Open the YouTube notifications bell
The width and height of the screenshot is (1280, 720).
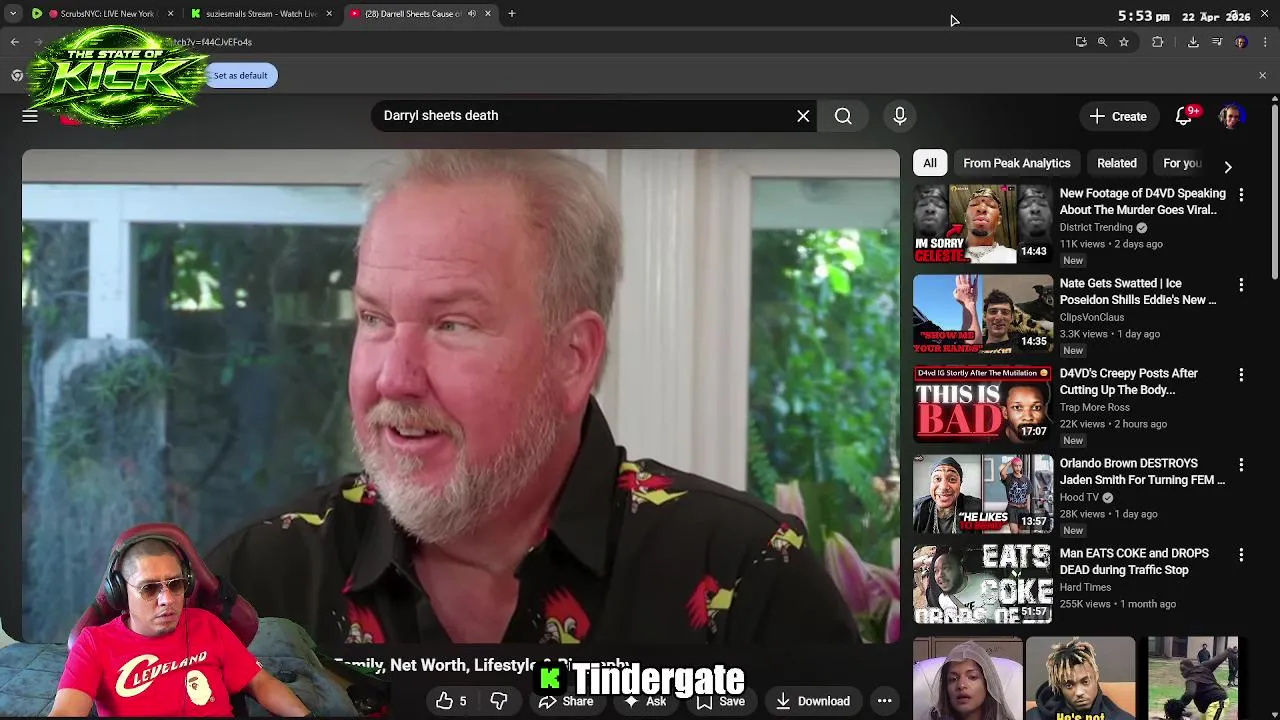point(1184,116)
